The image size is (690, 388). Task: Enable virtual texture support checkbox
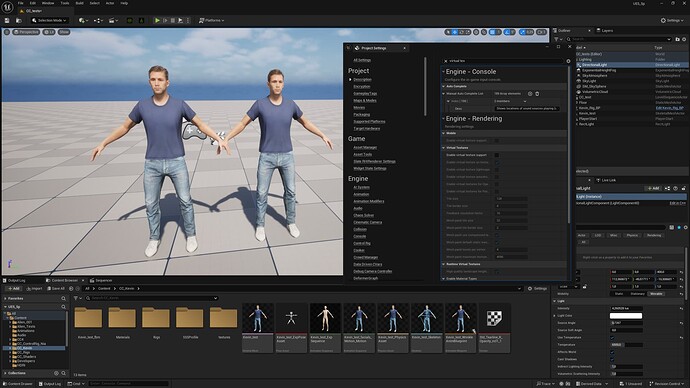(x=496, y=155)
